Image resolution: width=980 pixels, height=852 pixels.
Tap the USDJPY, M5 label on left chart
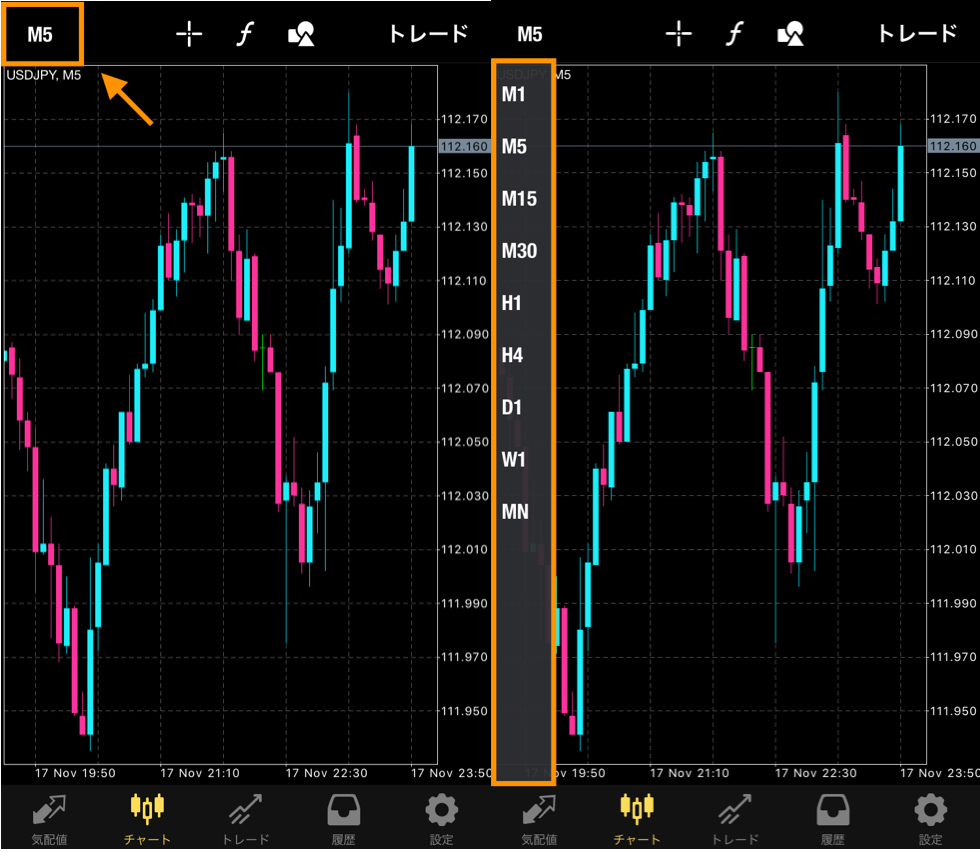[44, 75]
